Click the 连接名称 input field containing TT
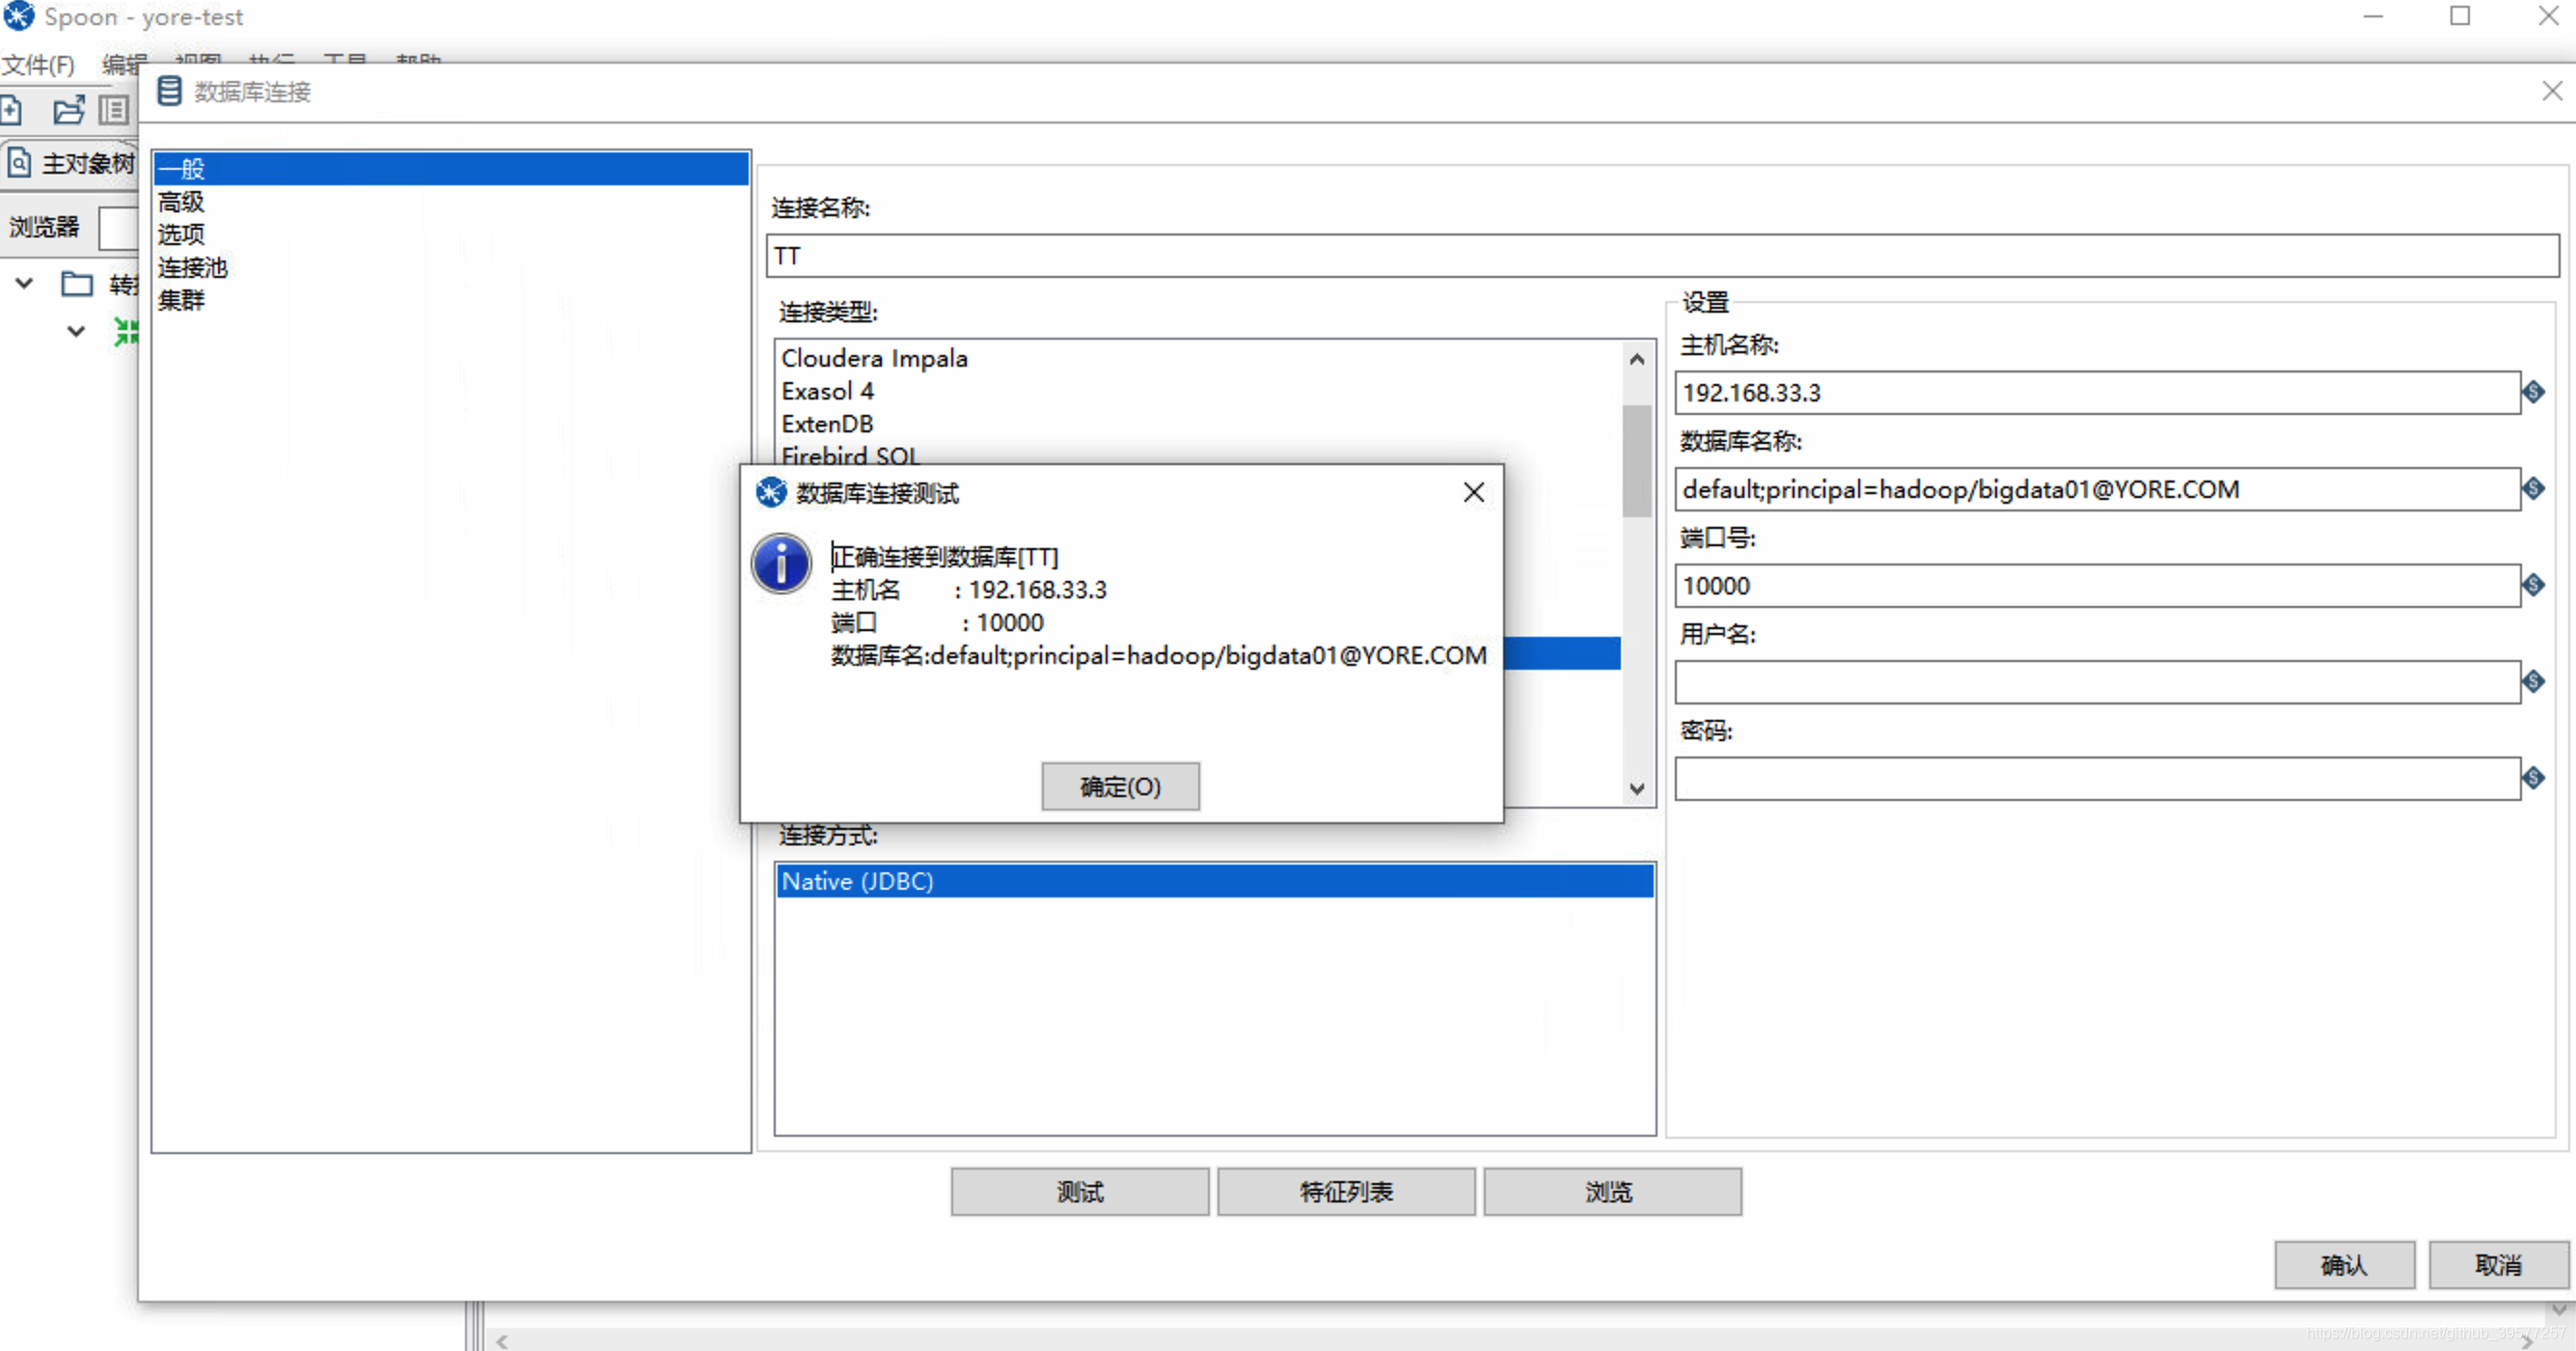The width and height of the screenshot is (2576, 1351). tap(1662, 256)
